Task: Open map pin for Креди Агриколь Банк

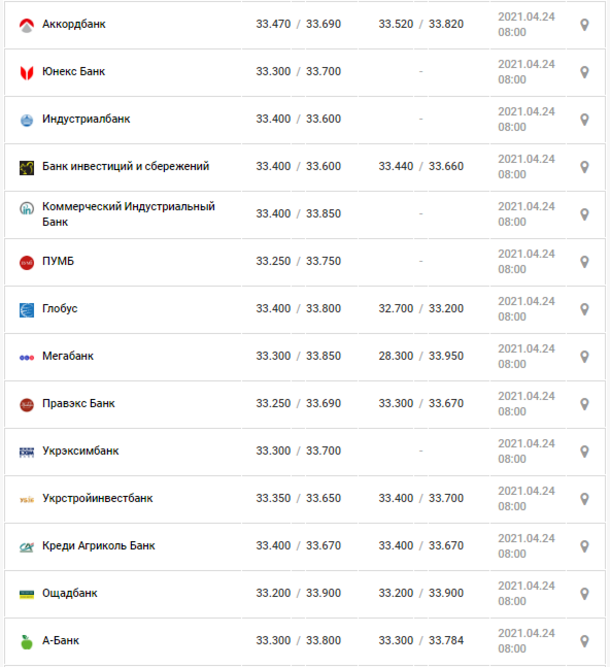Action: [x=585, y=547]
